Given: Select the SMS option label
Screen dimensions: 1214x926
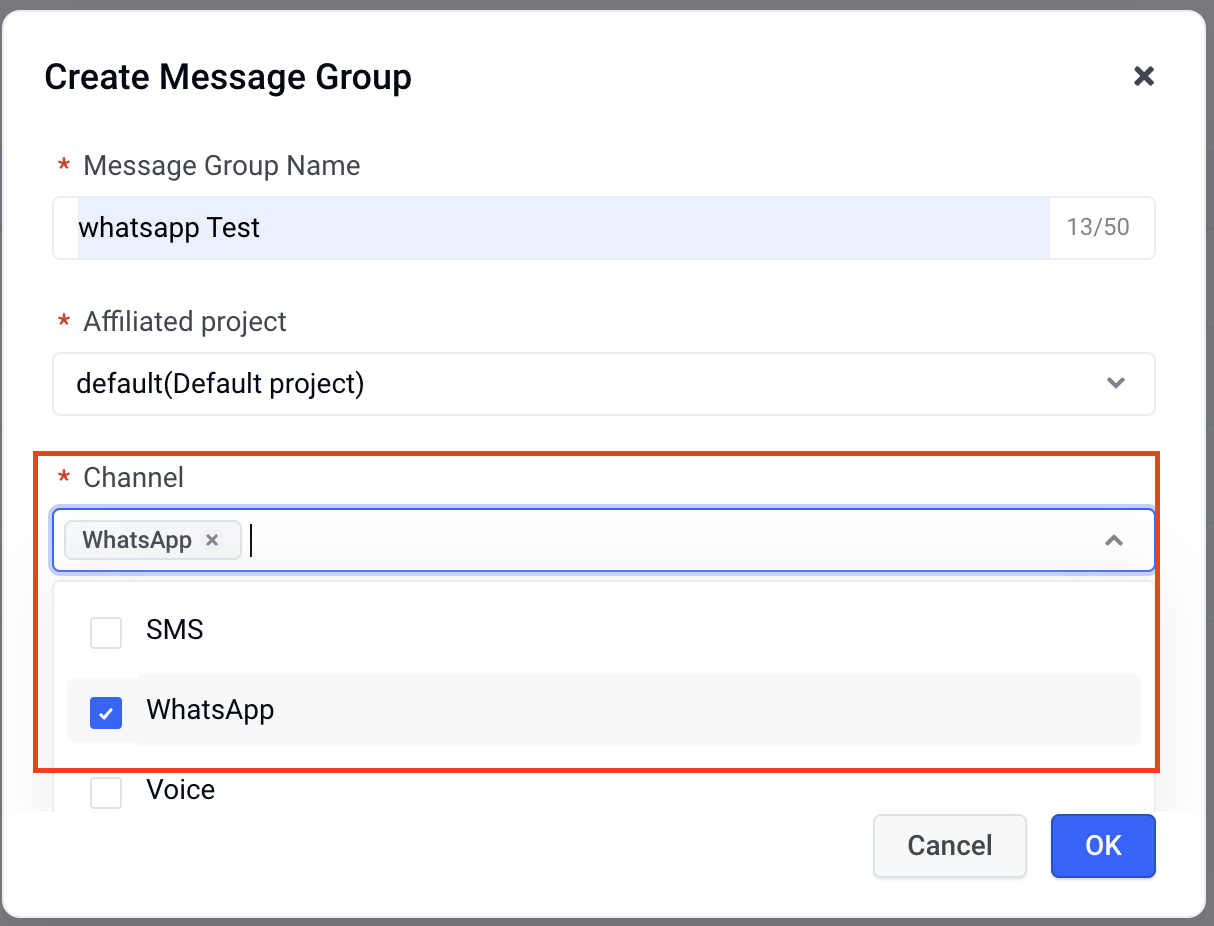Looking at the screenshot, I should [x=175, y=630].
